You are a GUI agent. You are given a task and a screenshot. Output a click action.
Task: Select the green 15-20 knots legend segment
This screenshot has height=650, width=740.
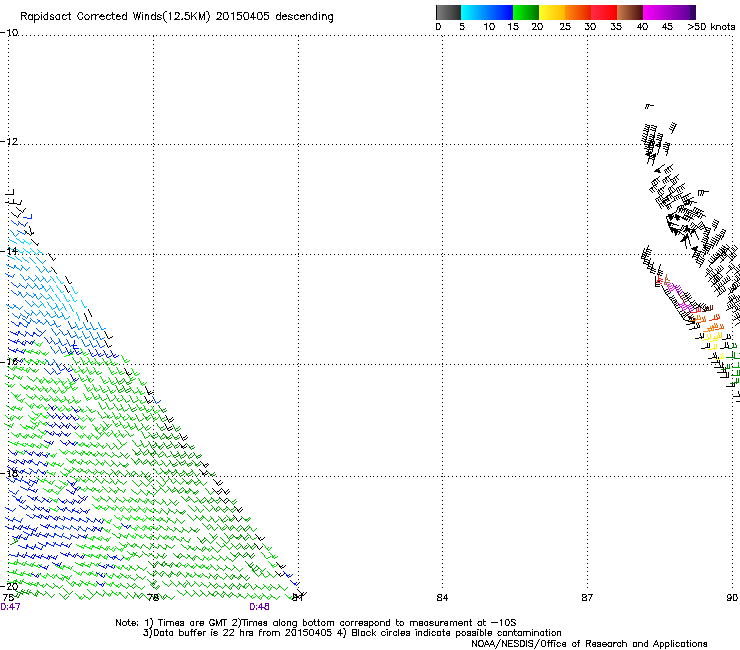point(526,12)
